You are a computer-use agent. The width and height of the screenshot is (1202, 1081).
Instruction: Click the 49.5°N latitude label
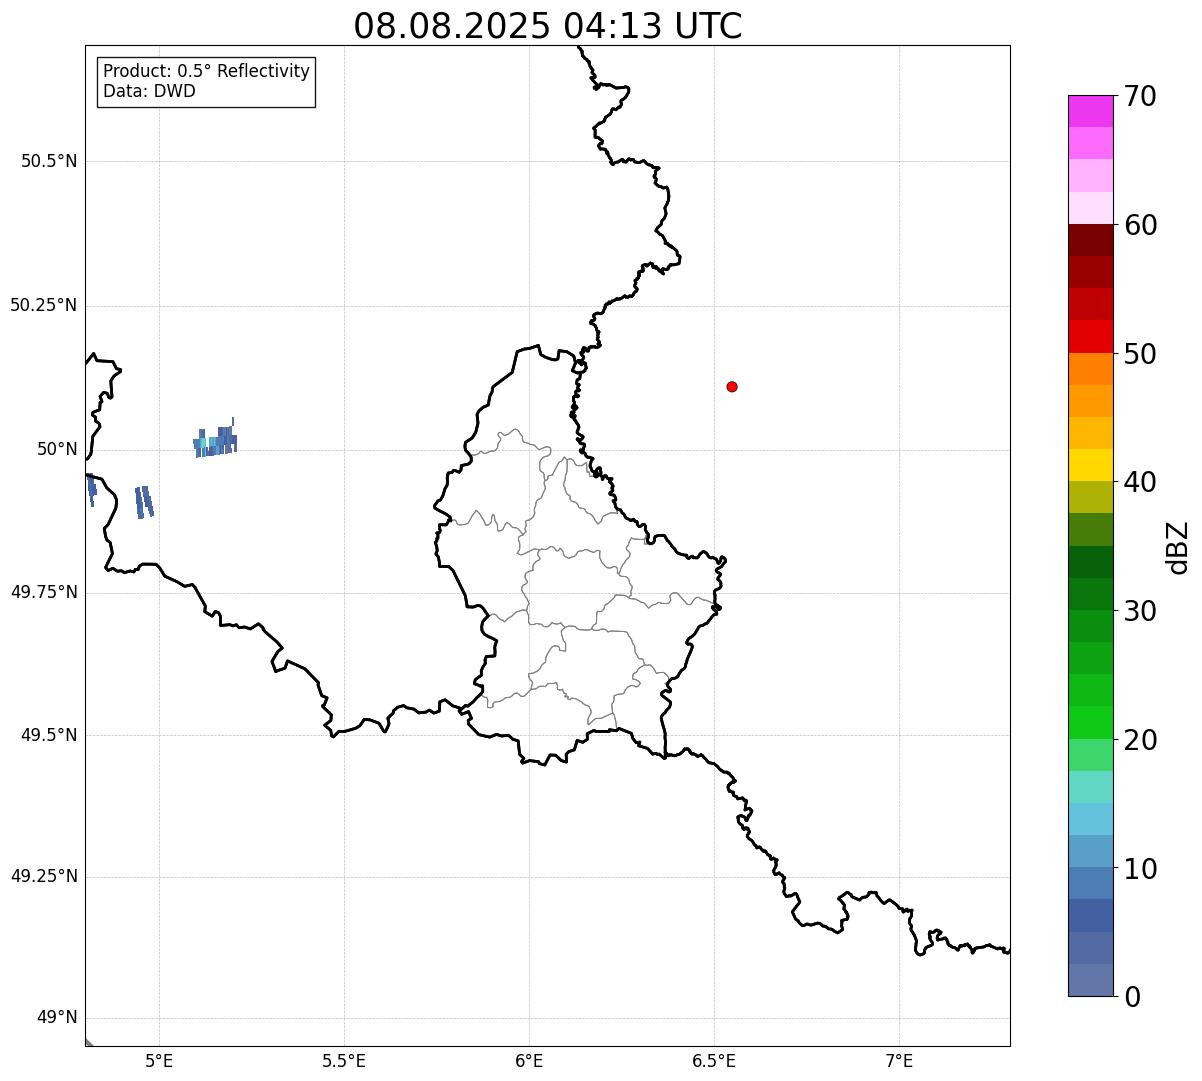click(x=49, y=735)
